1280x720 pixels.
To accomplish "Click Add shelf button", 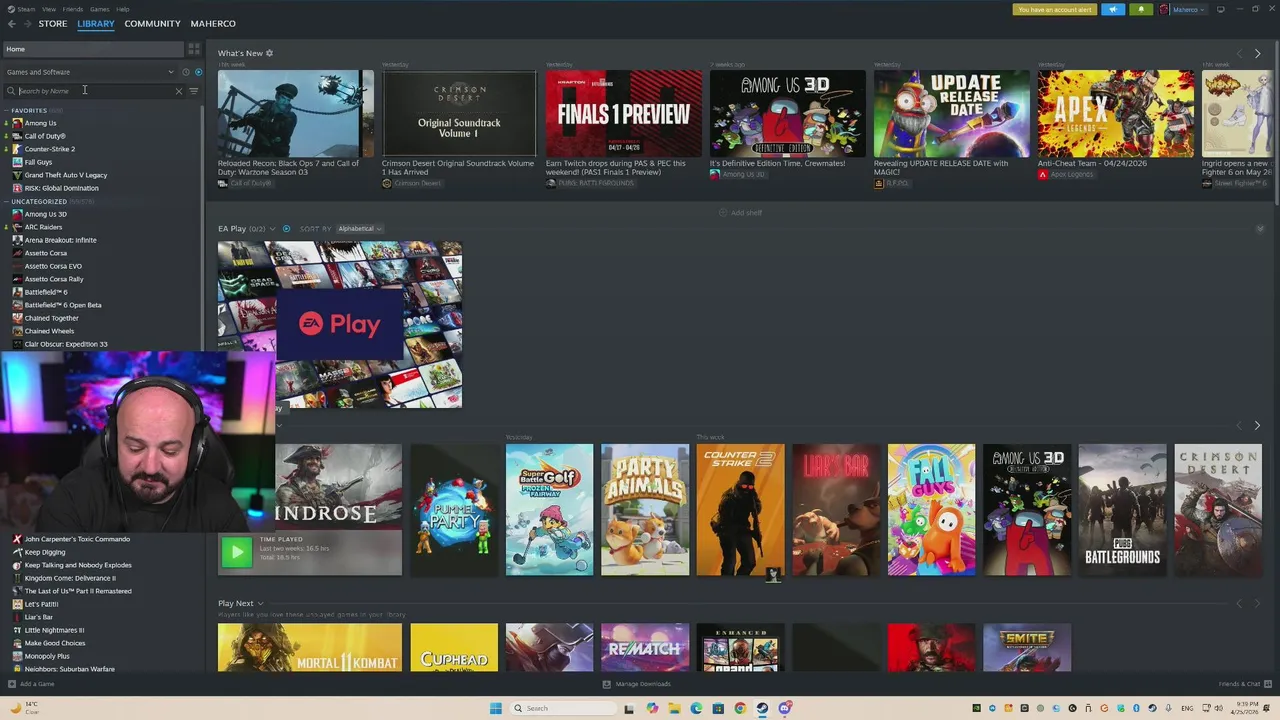I will [741, 213].
